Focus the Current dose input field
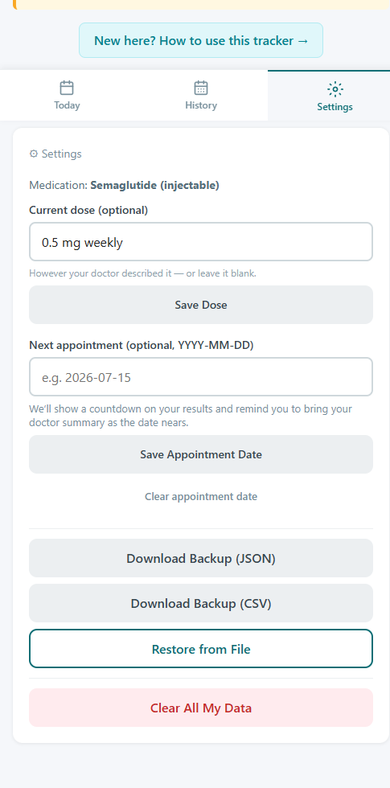Screen dimensions: 390x788 pyautogui.click(x=201, y=242)
